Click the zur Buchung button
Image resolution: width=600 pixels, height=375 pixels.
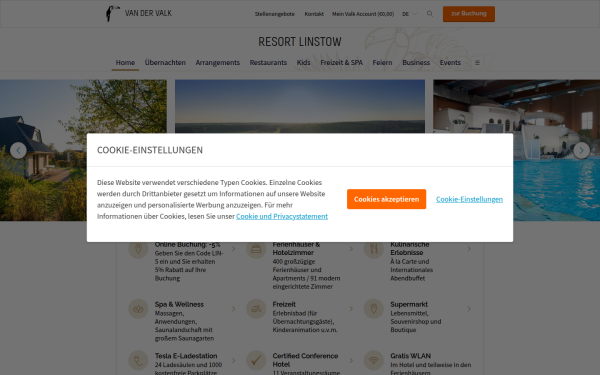tap(469, 14)
